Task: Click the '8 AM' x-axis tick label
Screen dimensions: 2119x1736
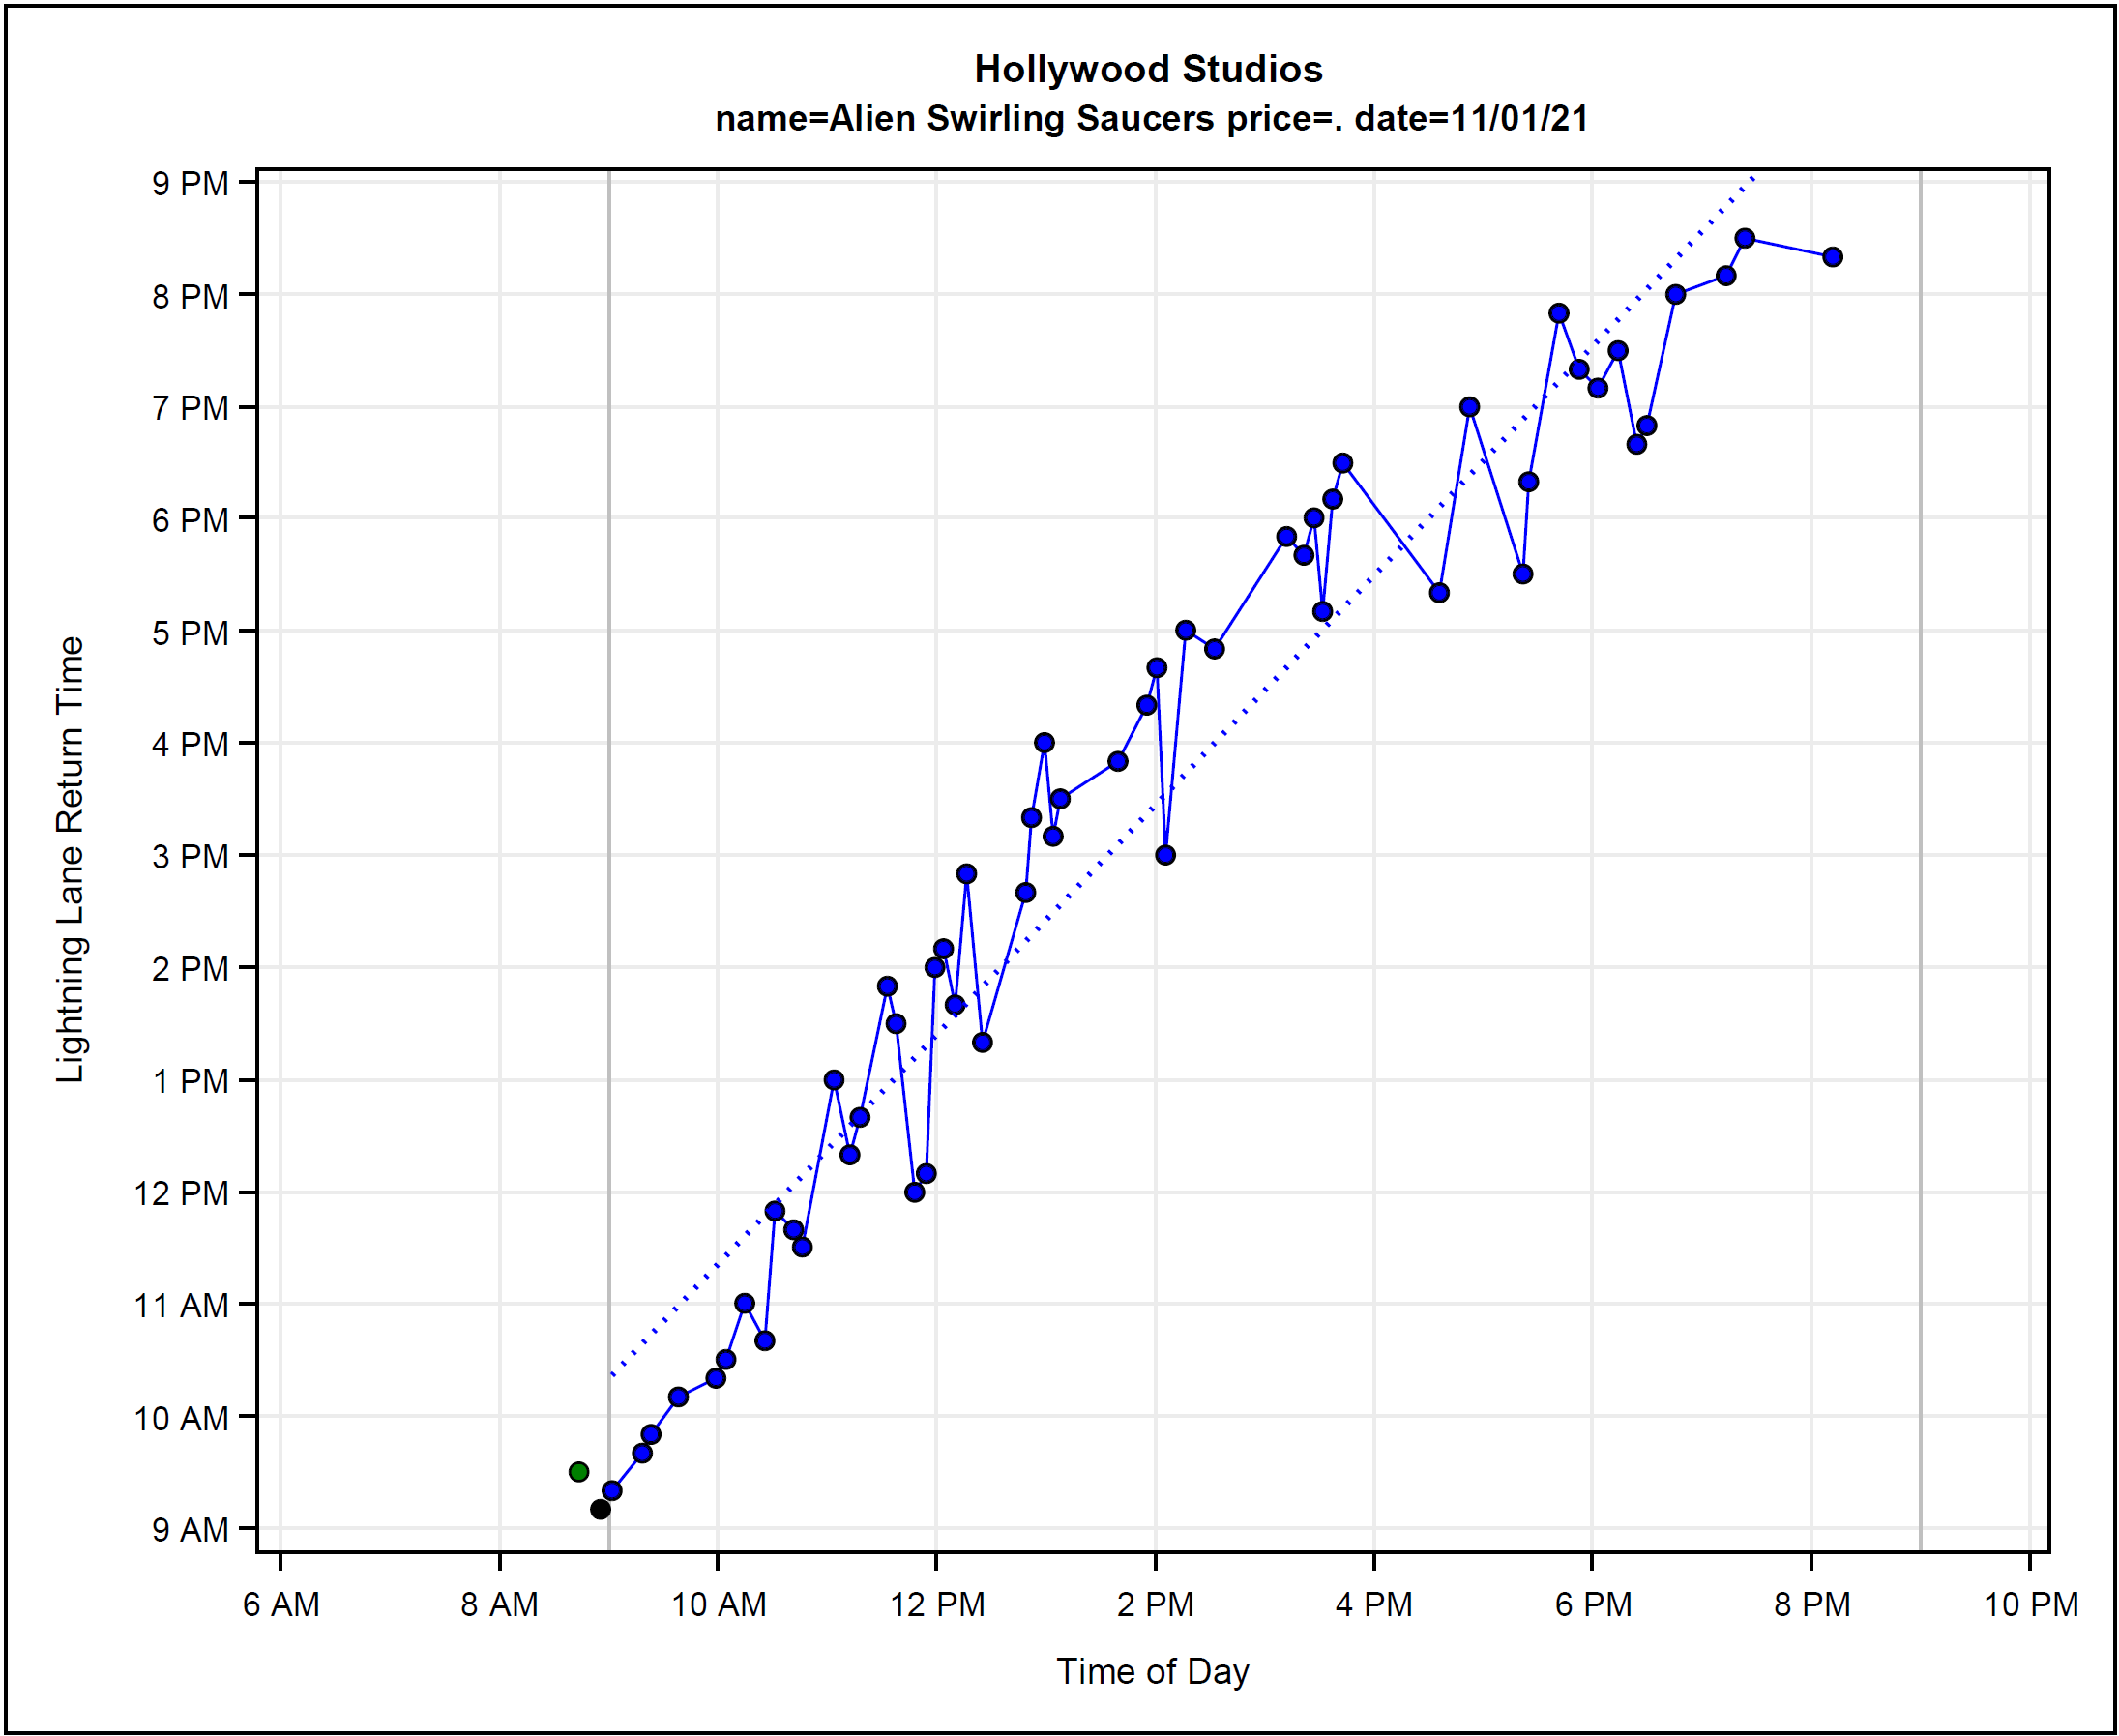Action: (499, 1604)
